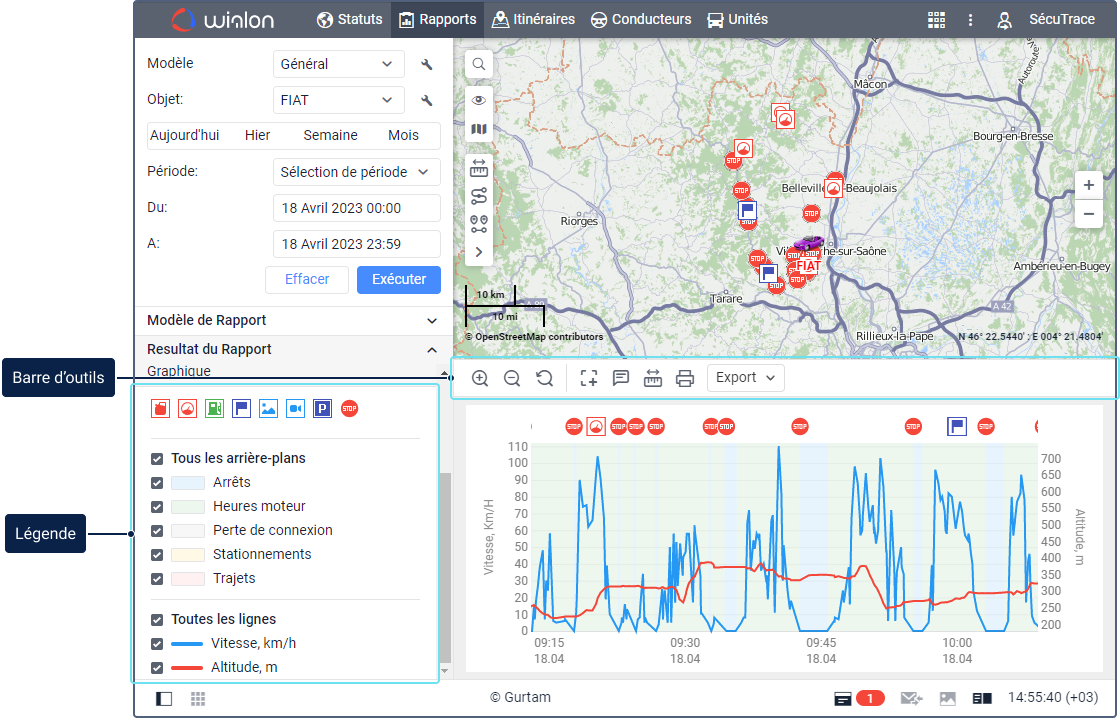The width and height of the screenshot is (1120, 718).
Task: Click the Stationnements yellow color swatch
Action: pos(188,555)
